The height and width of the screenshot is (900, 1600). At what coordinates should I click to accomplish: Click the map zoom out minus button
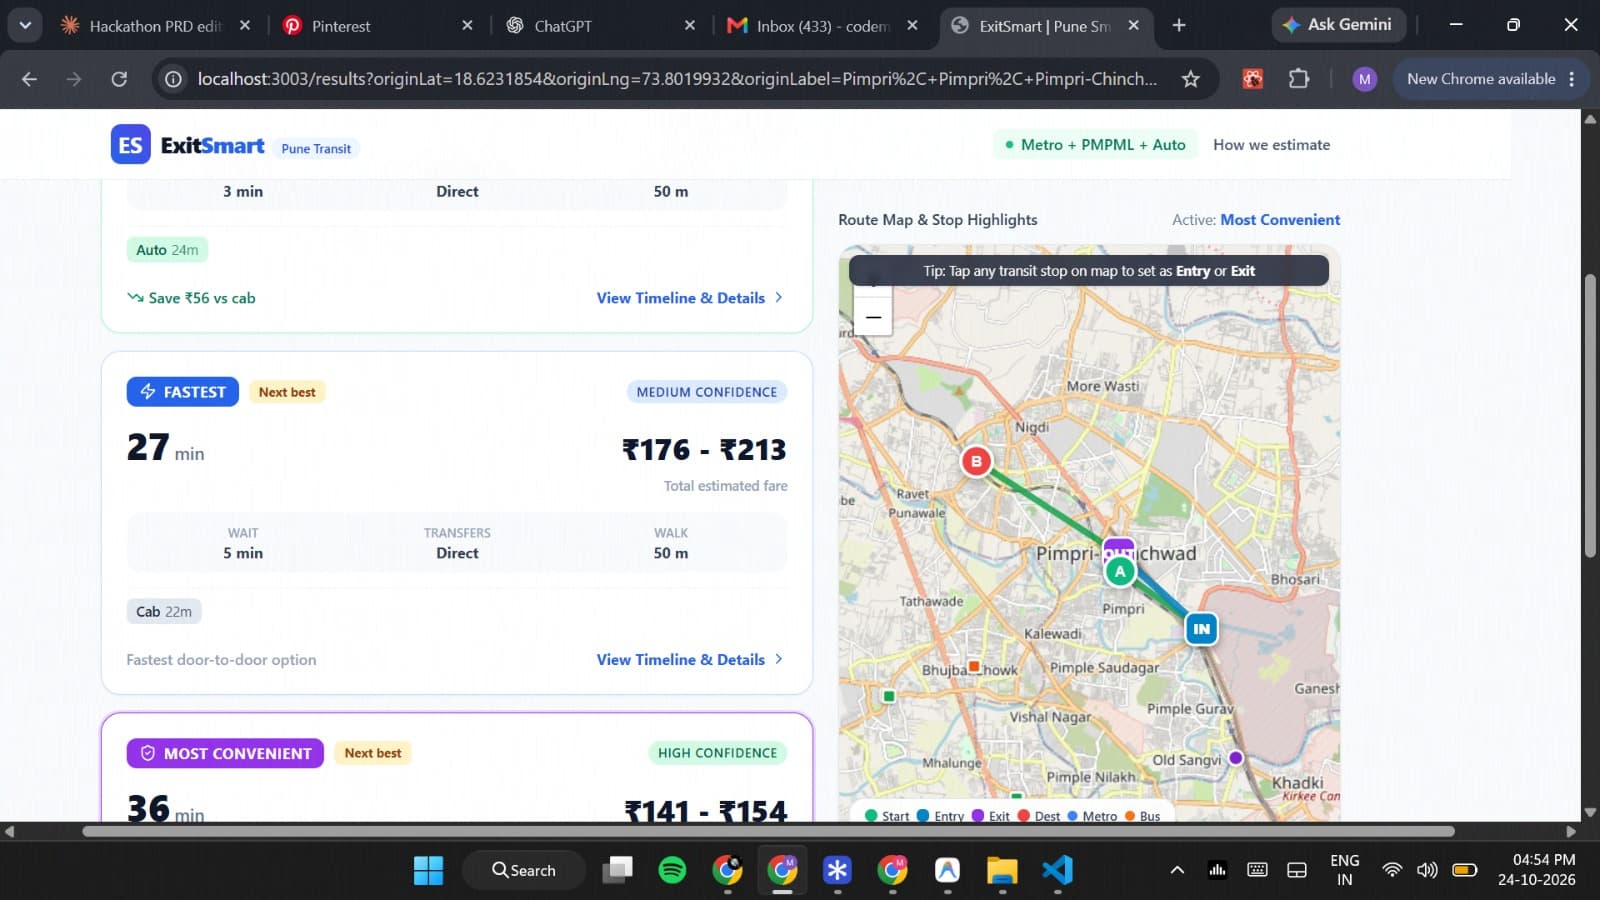873,318
